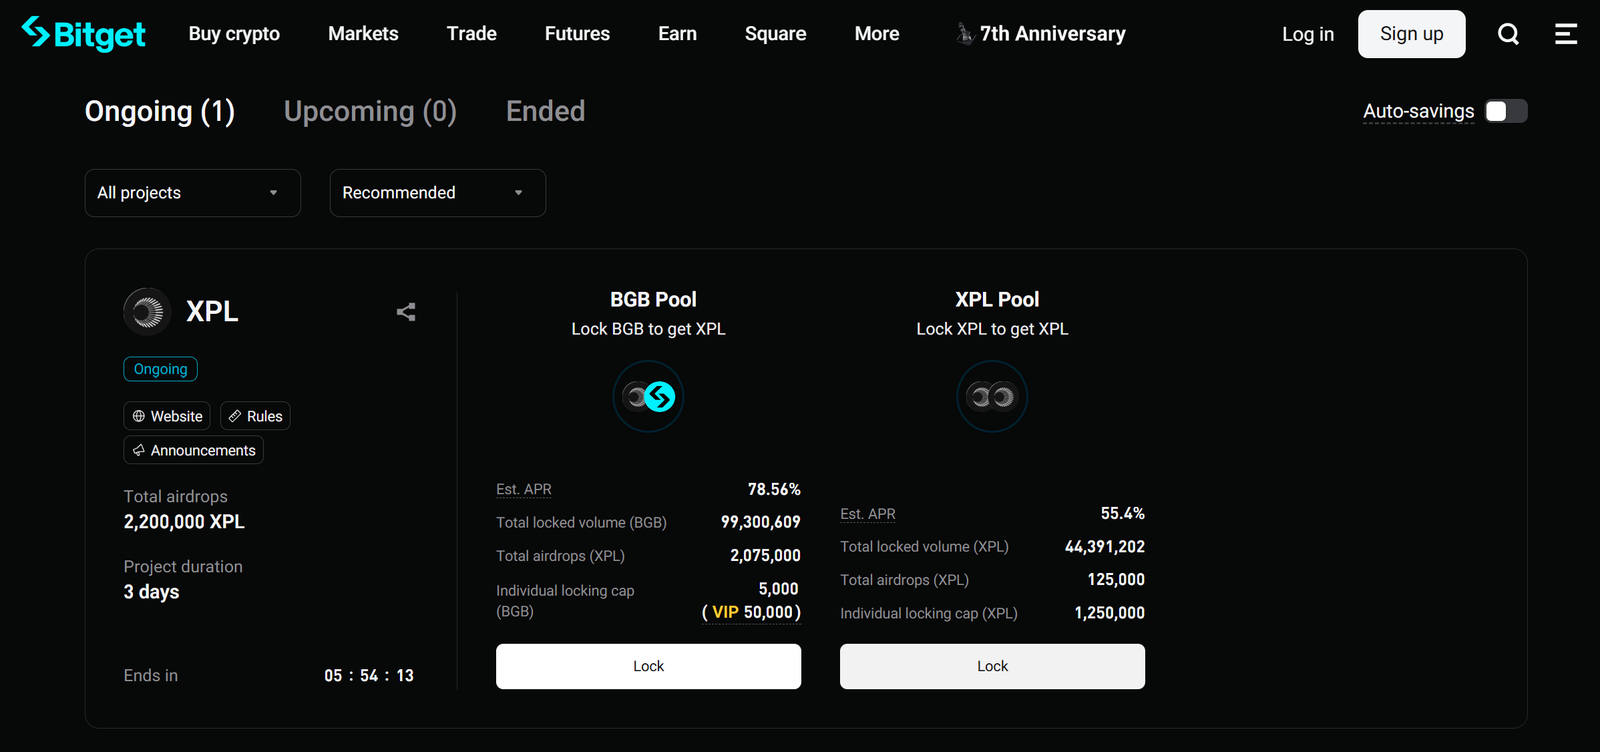
Task: Click the VIP 50,000 link
Action: pos(750,612)
